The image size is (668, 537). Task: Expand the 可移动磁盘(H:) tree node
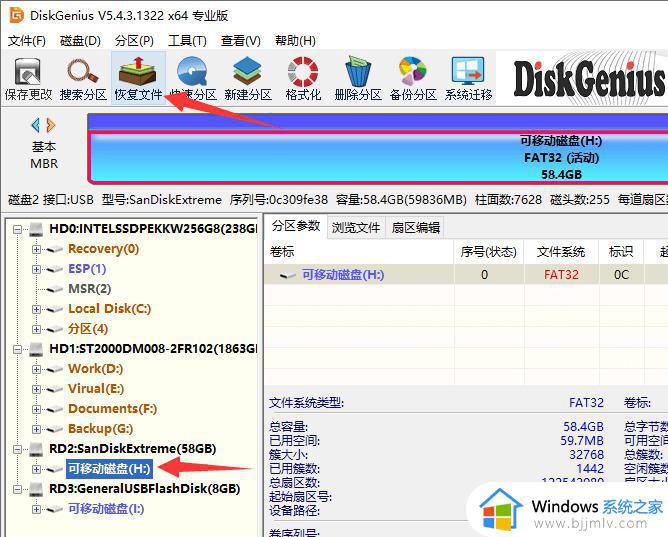point(36,469)
